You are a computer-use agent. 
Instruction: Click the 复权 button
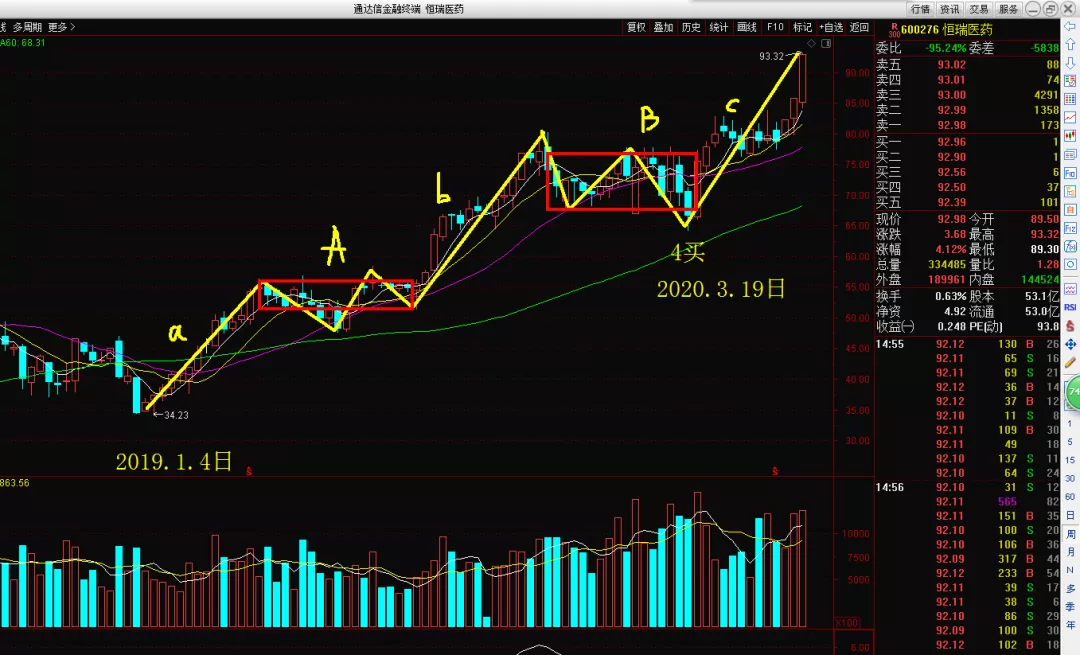636,27
